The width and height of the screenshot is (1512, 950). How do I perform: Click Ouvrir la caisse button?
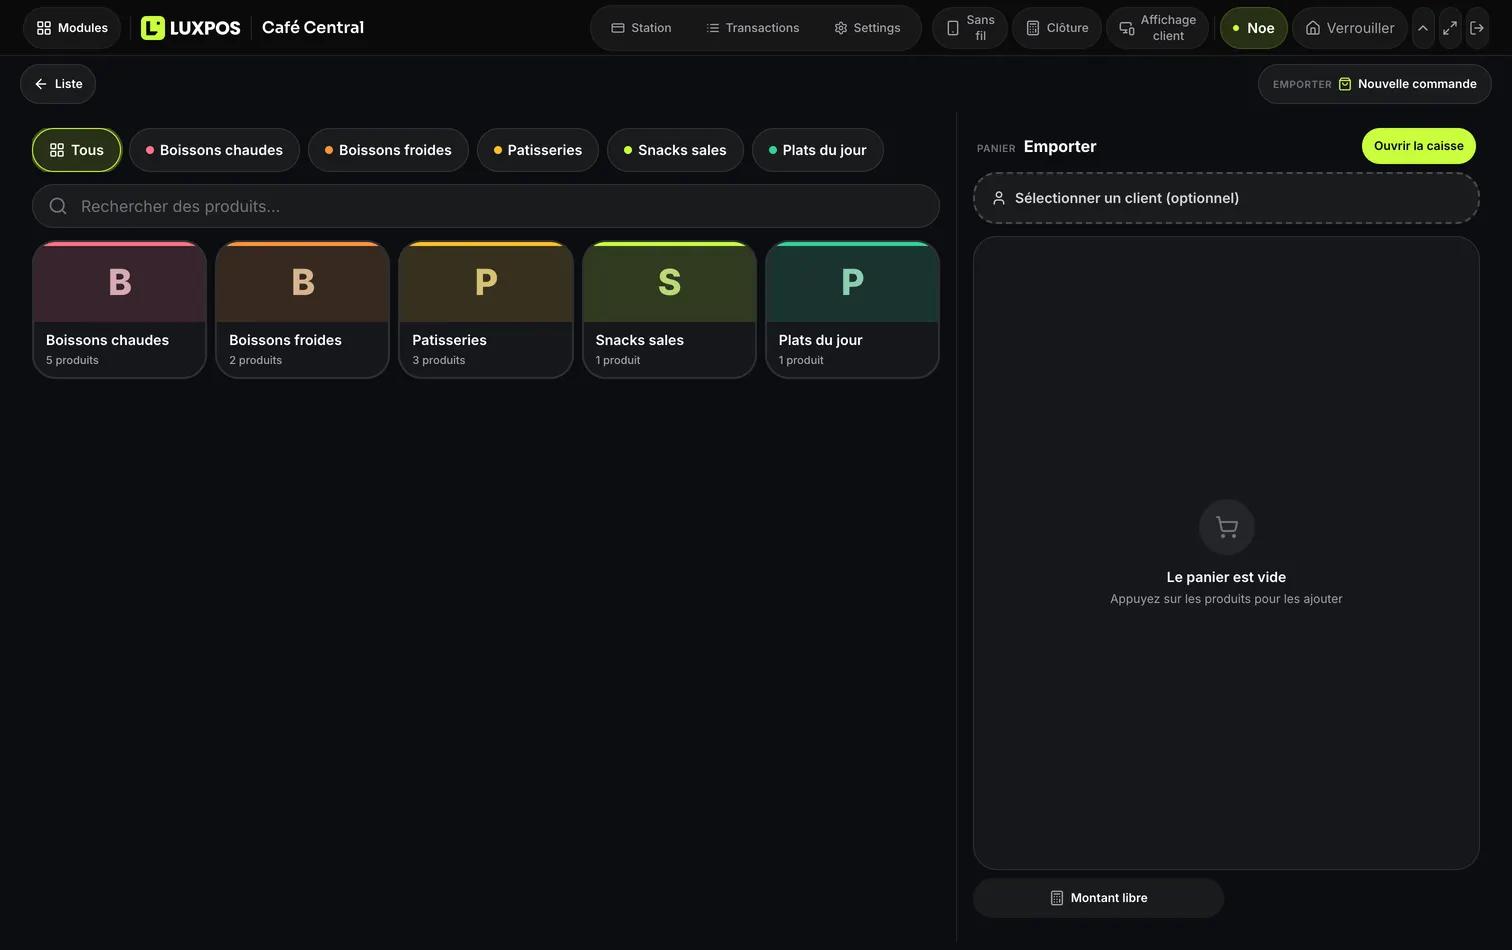(x=1418, y=146)
